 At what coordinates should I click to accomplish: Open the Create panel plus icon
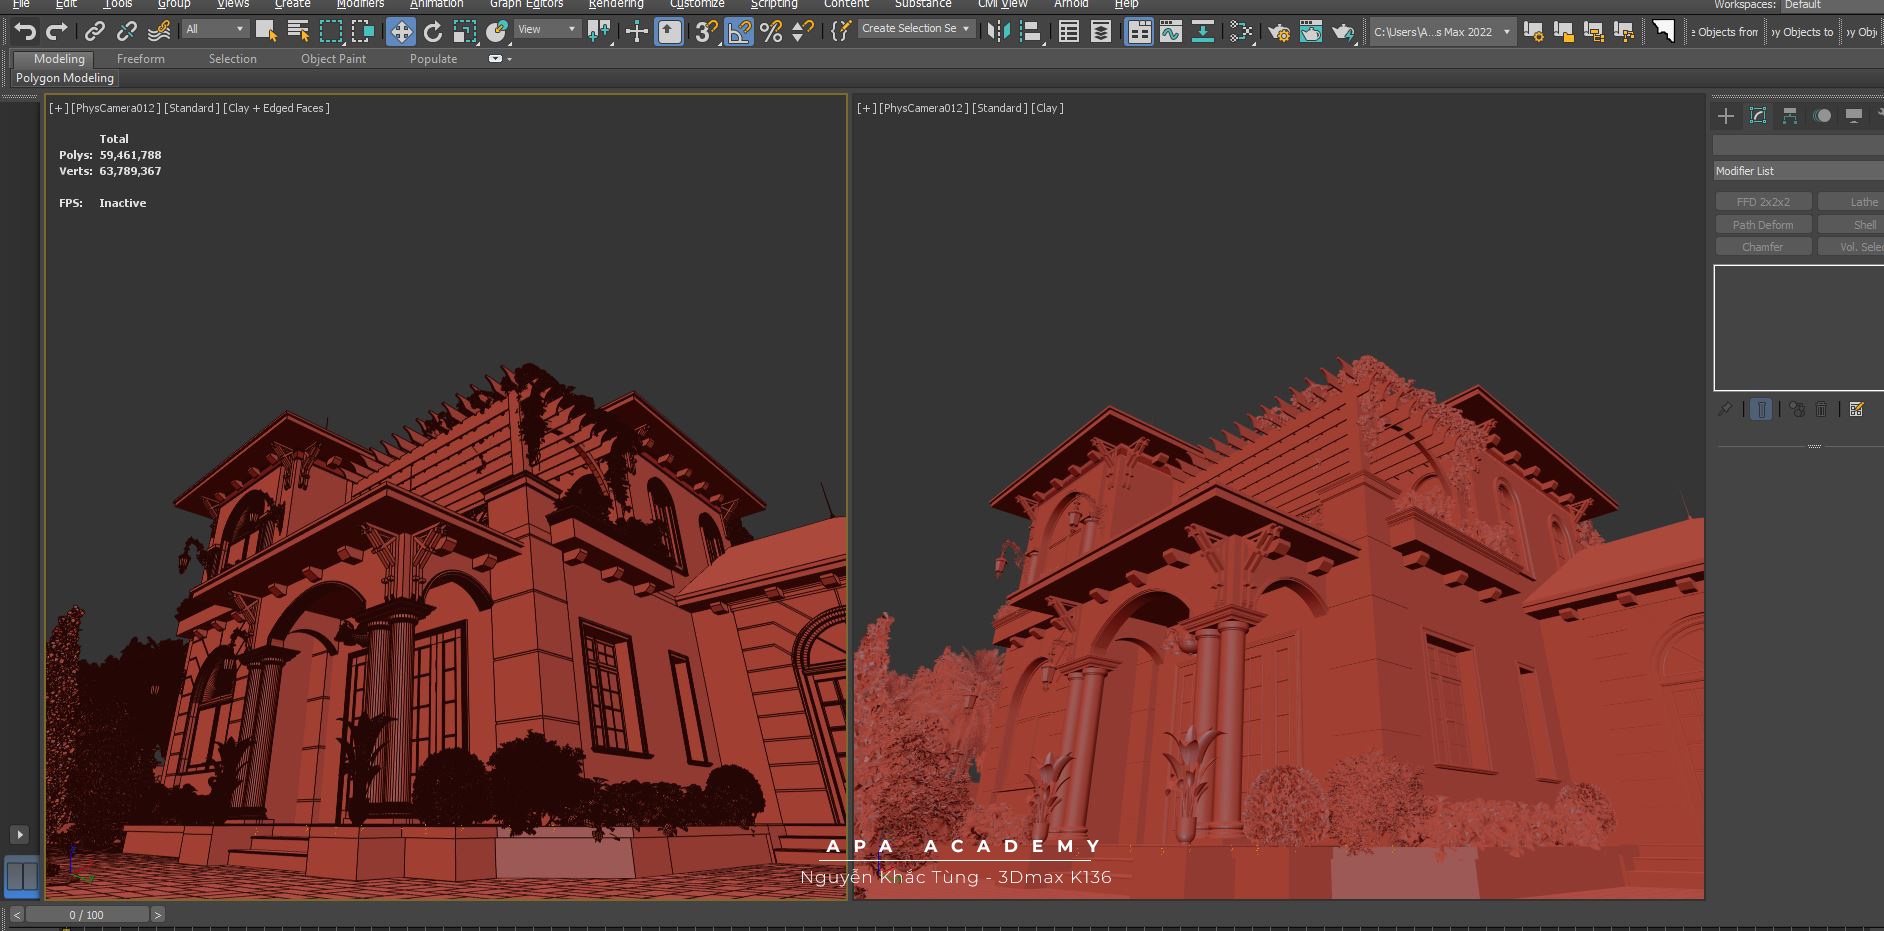1725,116
